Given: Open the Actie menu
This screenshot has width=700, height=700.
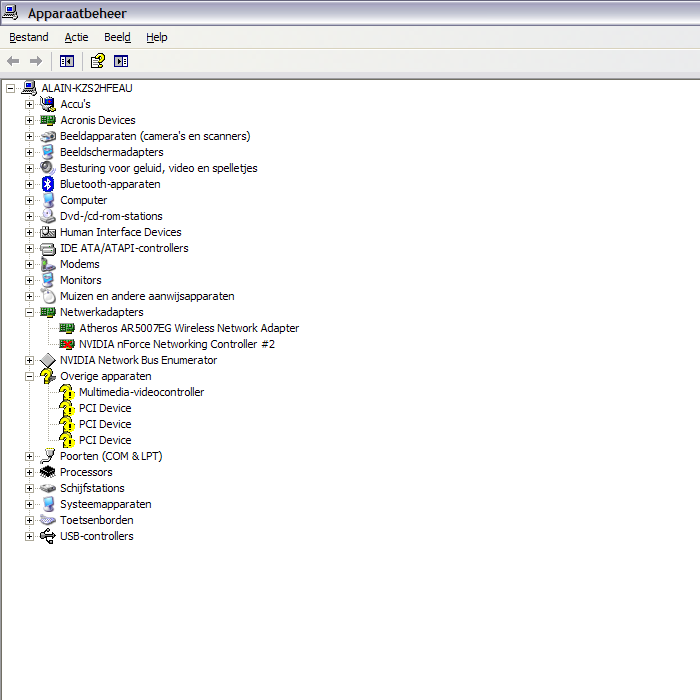Looking at the screenshot, I should [76, 37].
